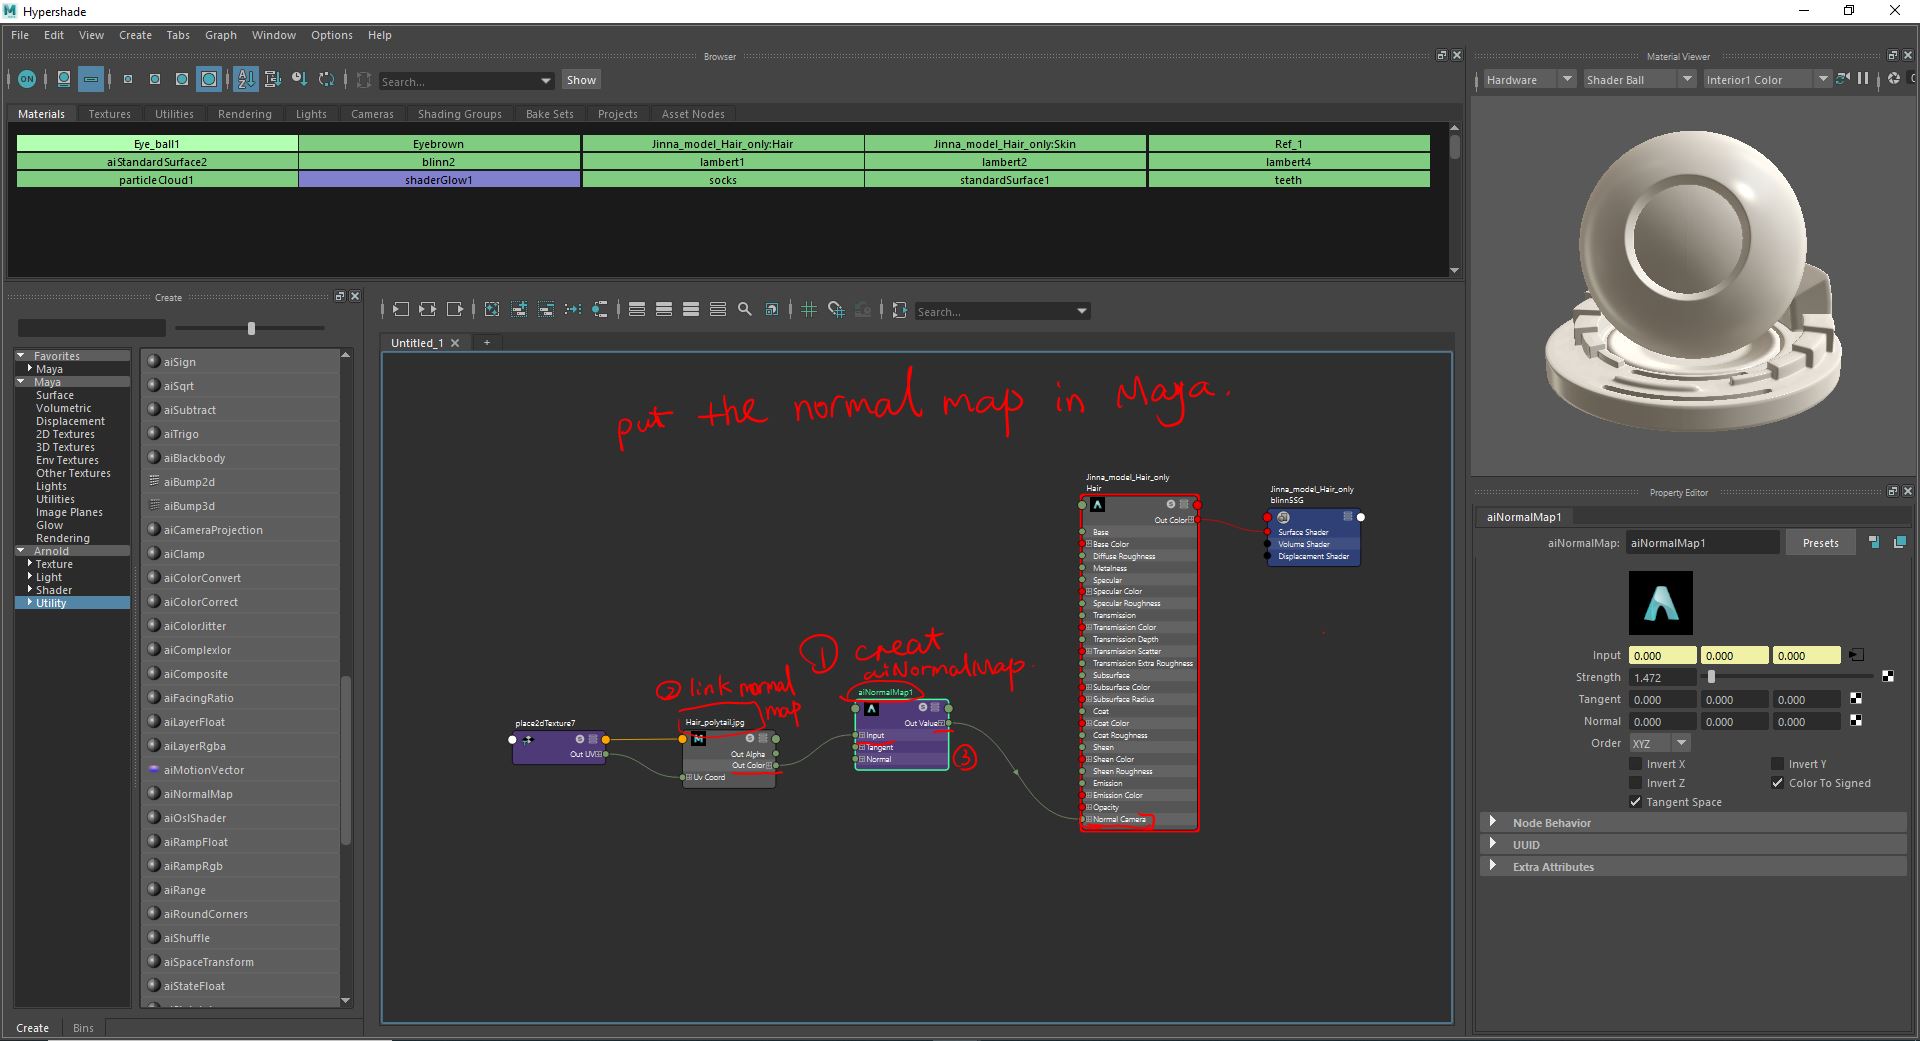Viewport: 1920px width, 1041px height.
Task: Expand the Texture item under Arnold
Action: click(x=30, y=564)
